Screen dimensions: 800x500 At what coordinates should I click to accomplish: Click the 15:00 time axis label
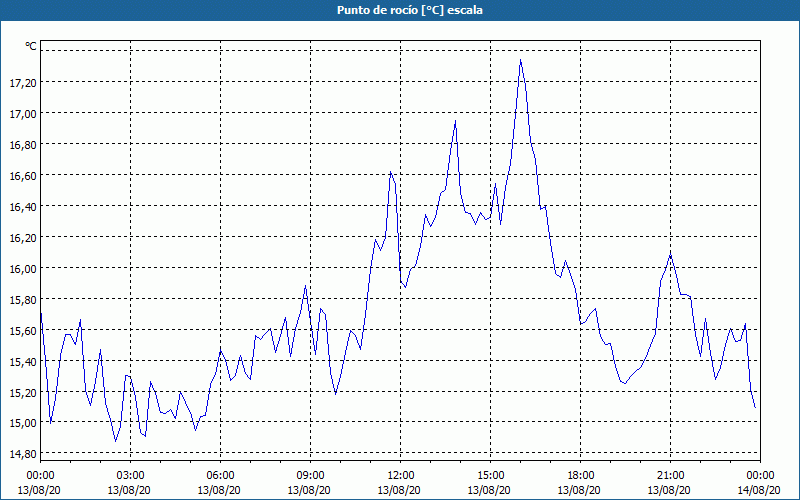[x=490, y=476]
